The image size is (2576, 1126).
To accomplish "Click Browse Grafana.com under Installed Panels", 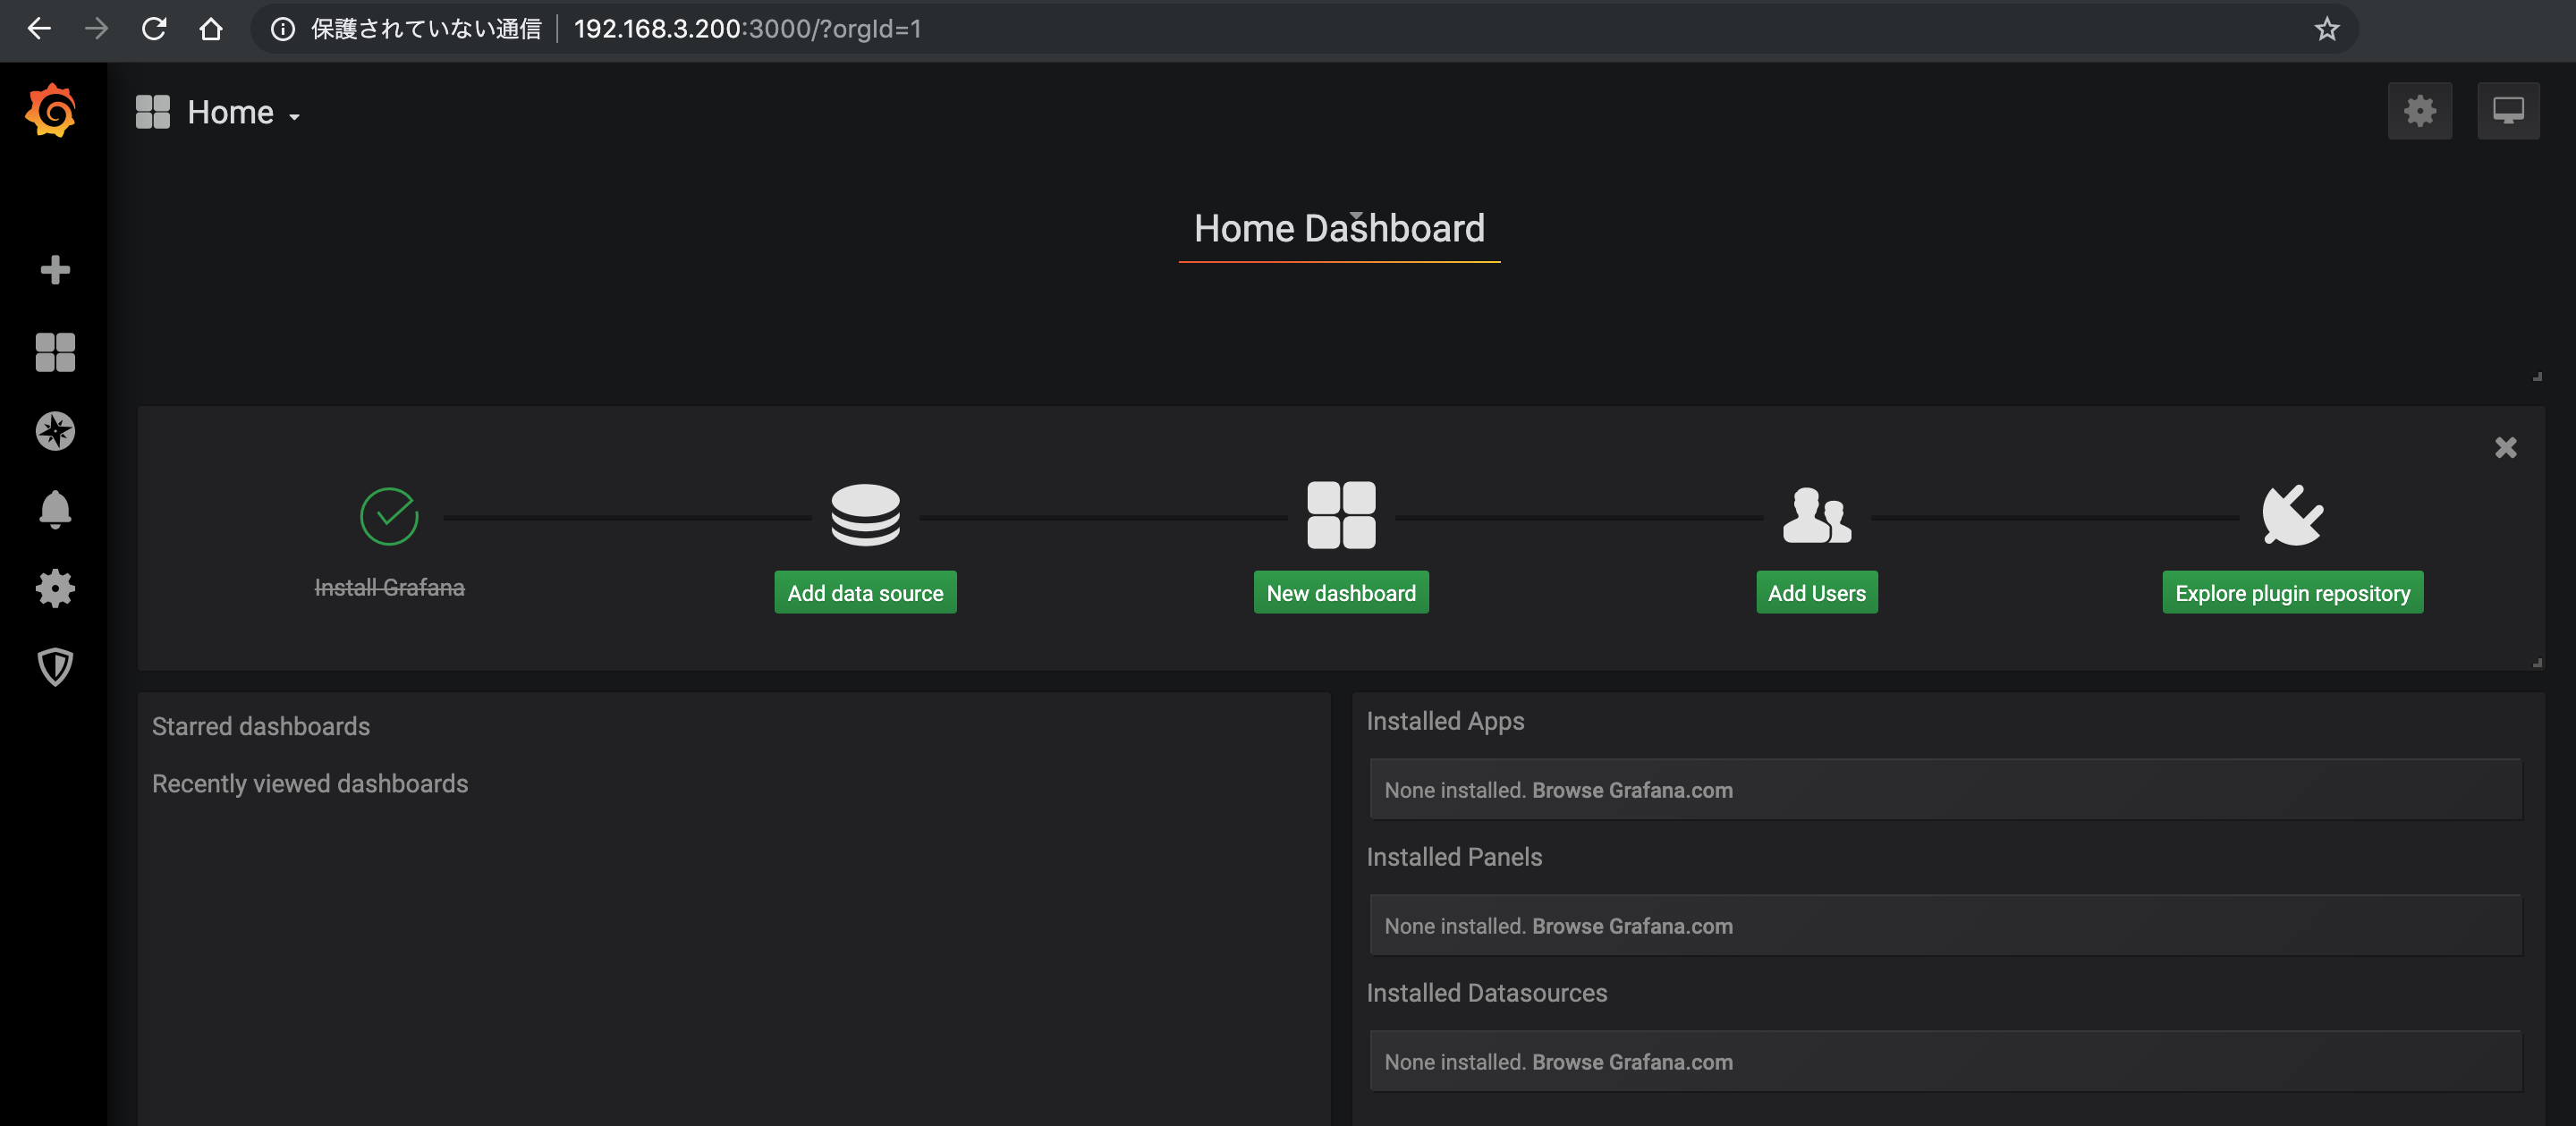I will [x=1632, y=926].
